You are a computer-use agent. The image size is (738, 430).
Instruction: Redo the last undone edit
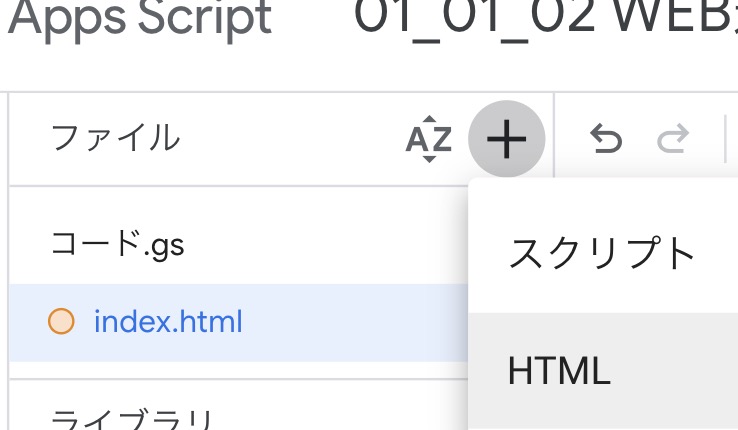click(x=672, y=140)
